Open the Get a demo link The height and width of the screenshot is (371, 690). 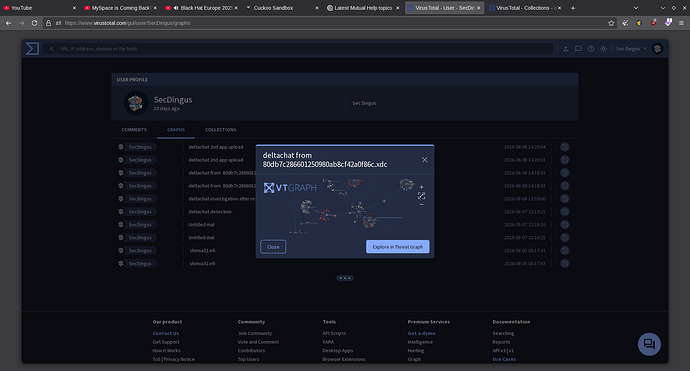click(x=421, y=334)
